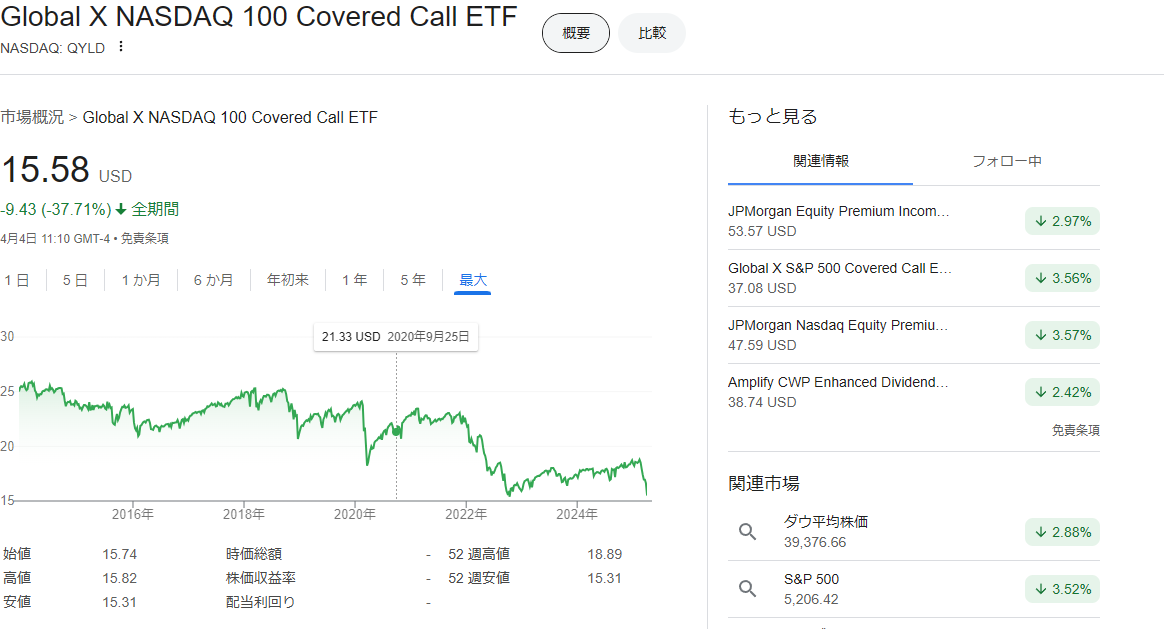Click the 3.57% change badge for JPMorgan Nasdaq Equity

(1062, 335)
